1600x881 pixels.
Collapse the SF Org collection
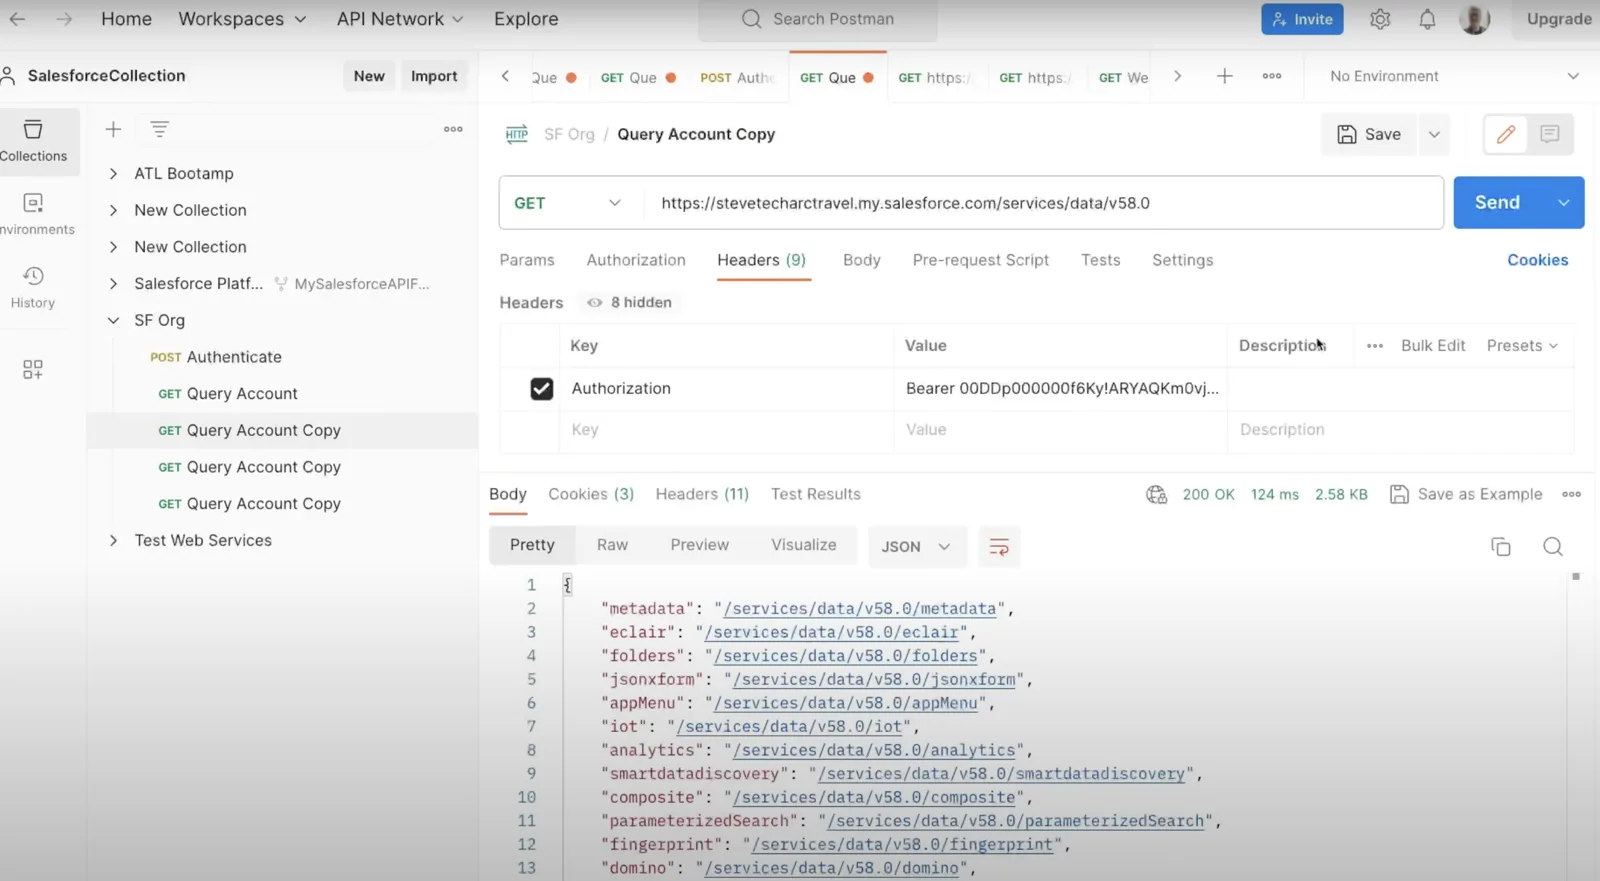coord(113,320)
